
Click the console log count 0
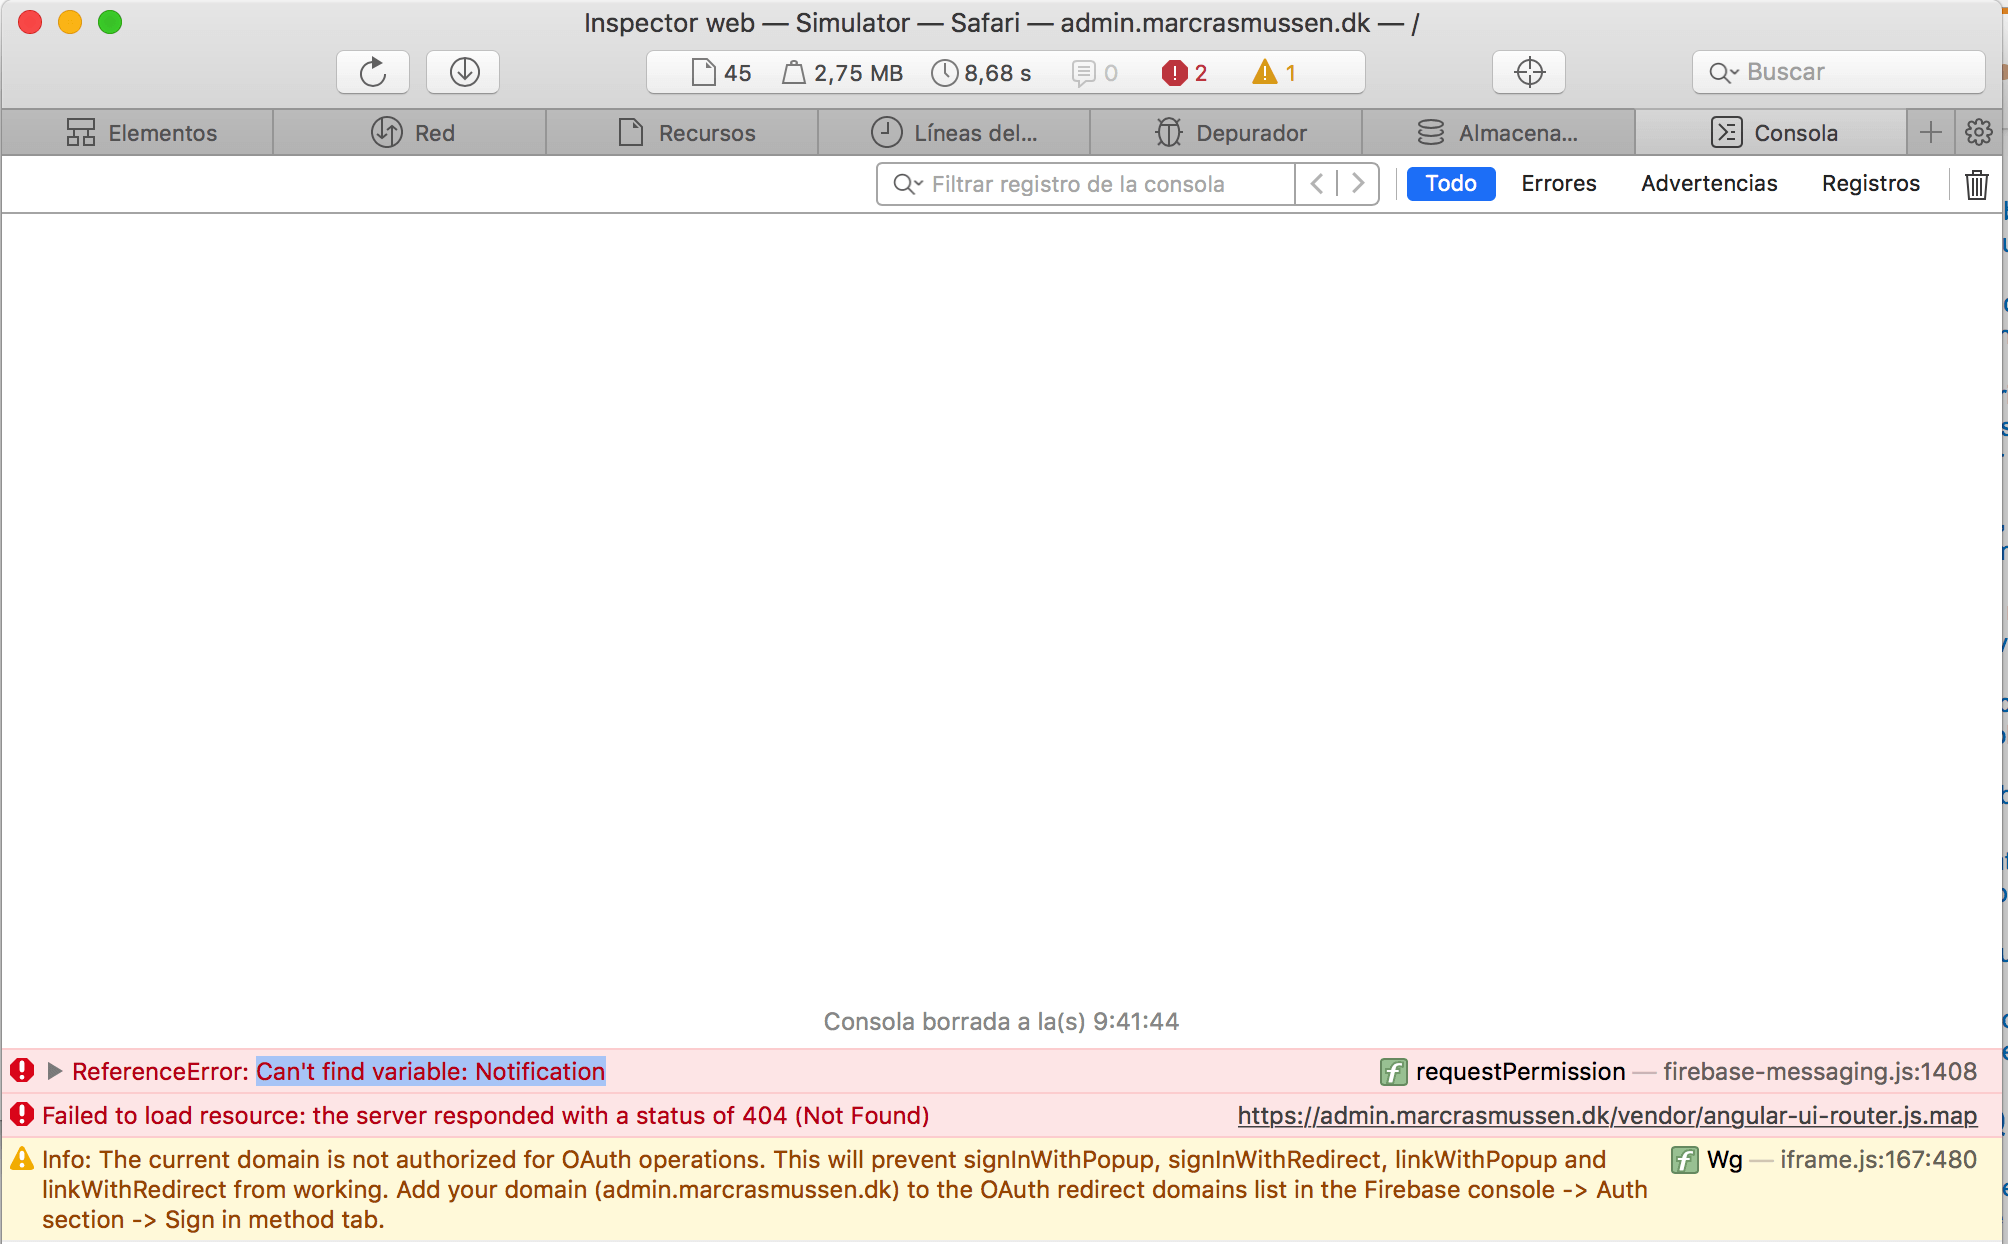1094,73
